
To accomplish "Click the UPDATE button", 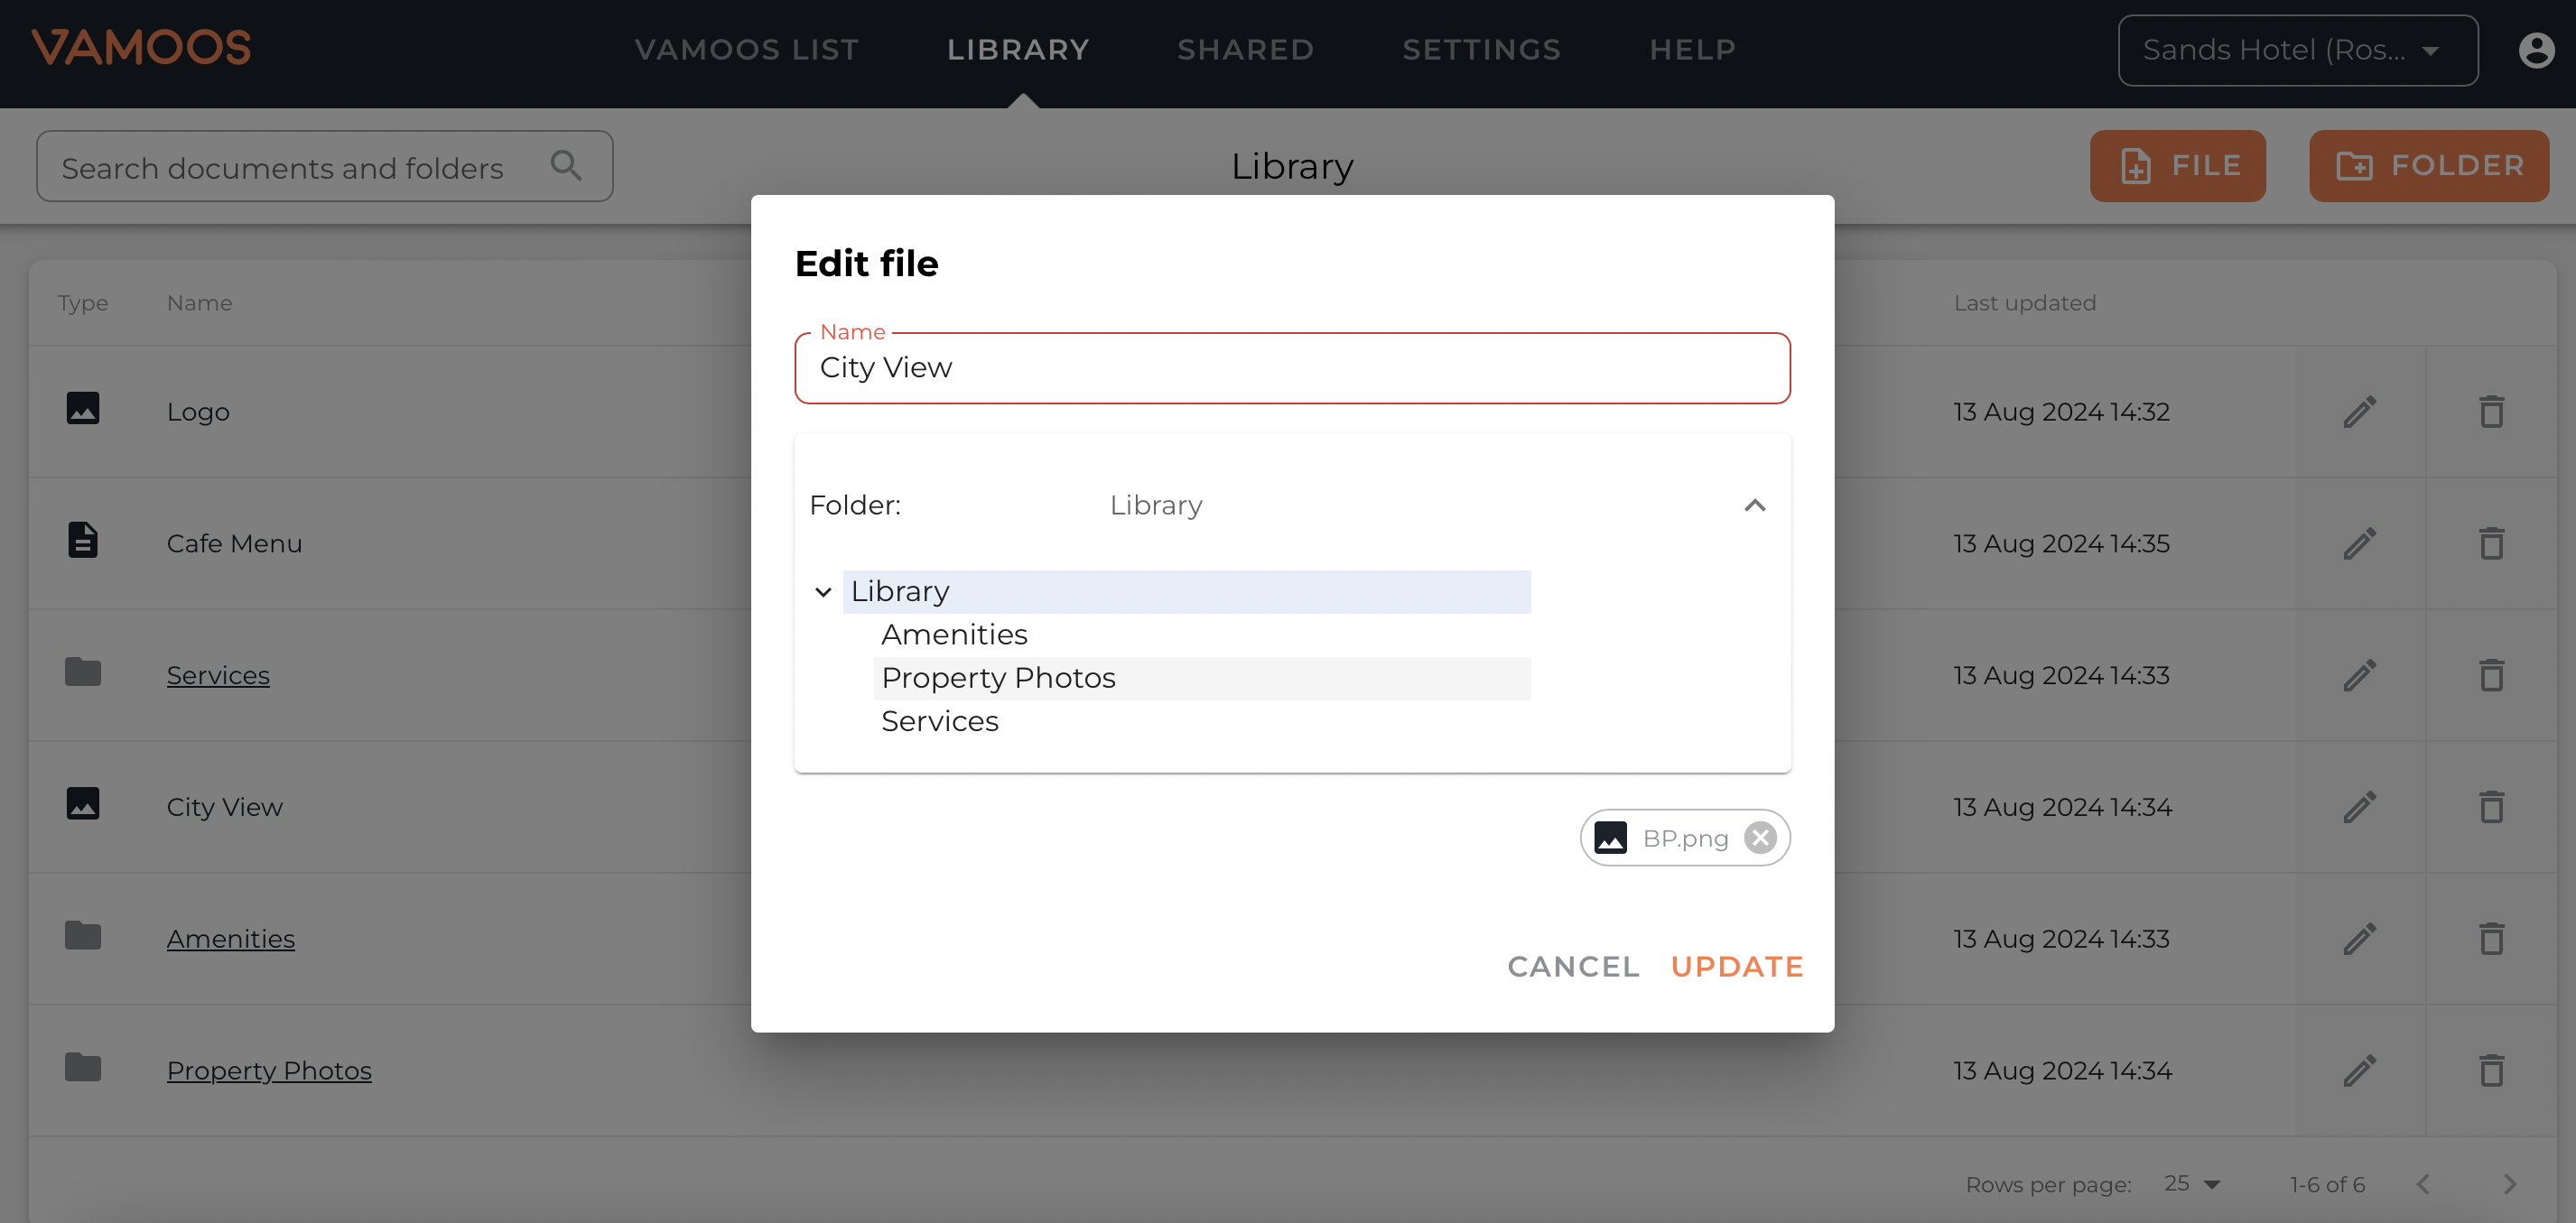I will pyautogui.click(x=1737, y=966).
